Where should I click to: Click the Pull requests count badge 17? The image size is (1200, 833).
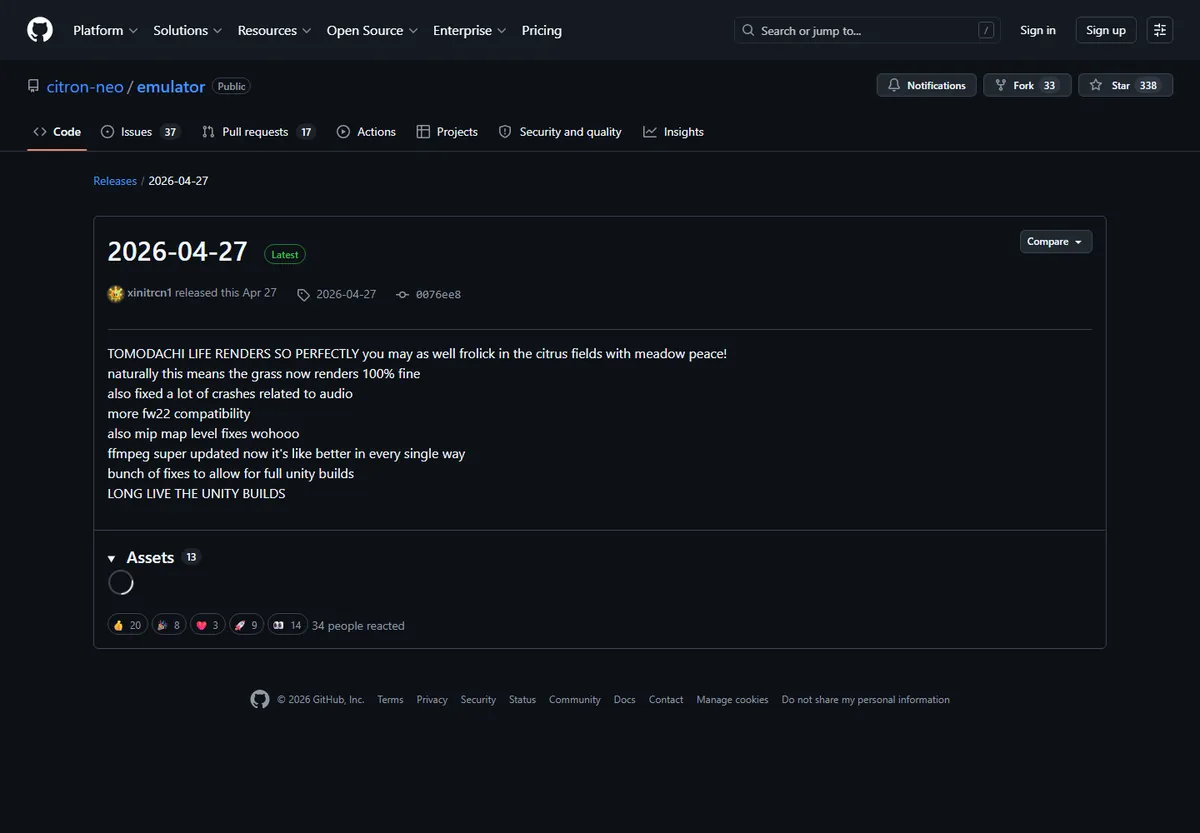306,132
